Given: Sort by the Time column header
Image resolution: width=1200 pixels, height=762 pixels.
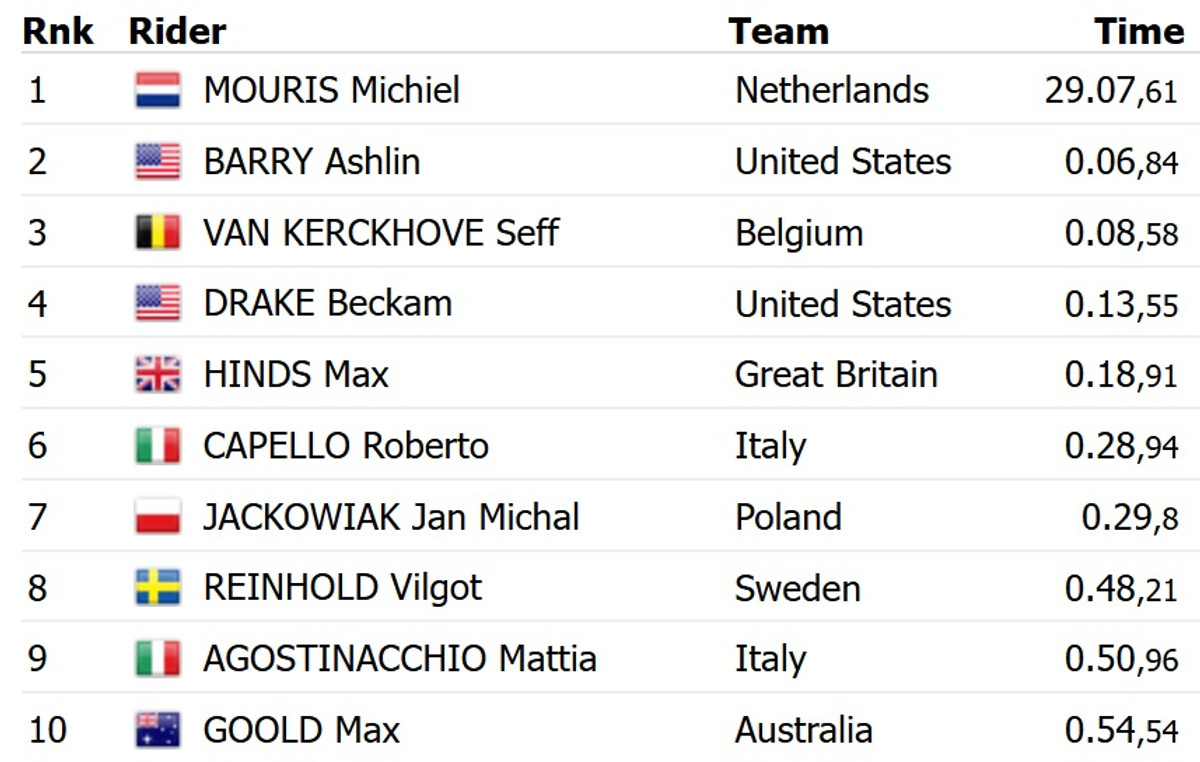Looking at the screenshot, I should tap(1138, 32).
